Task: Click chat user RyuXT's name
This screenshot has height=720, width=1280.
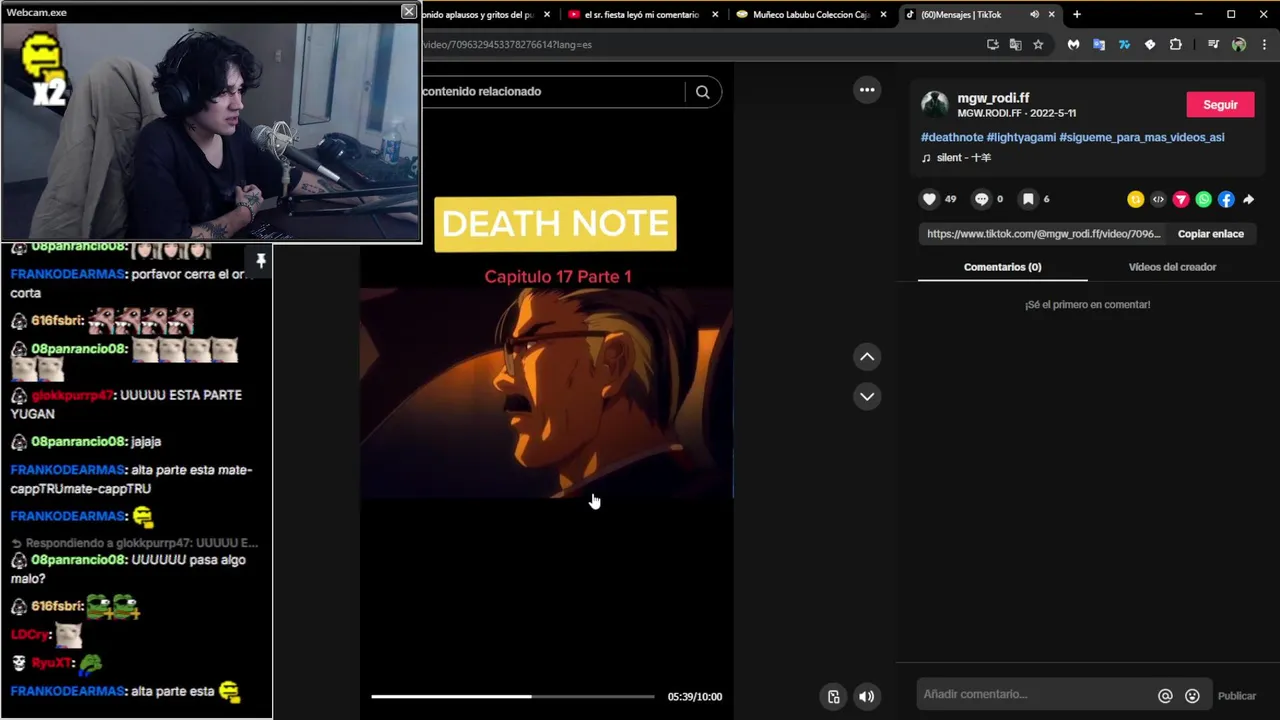Action: coord(52,663)
